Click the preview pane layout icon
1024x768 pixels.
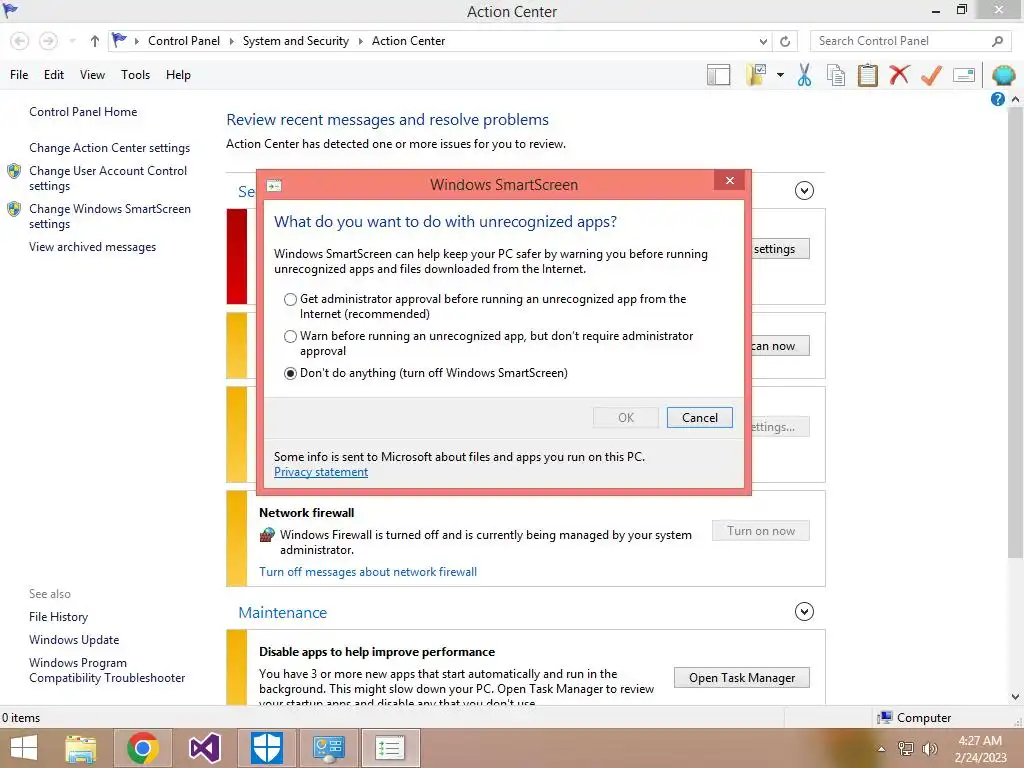(x=718, y=75)
